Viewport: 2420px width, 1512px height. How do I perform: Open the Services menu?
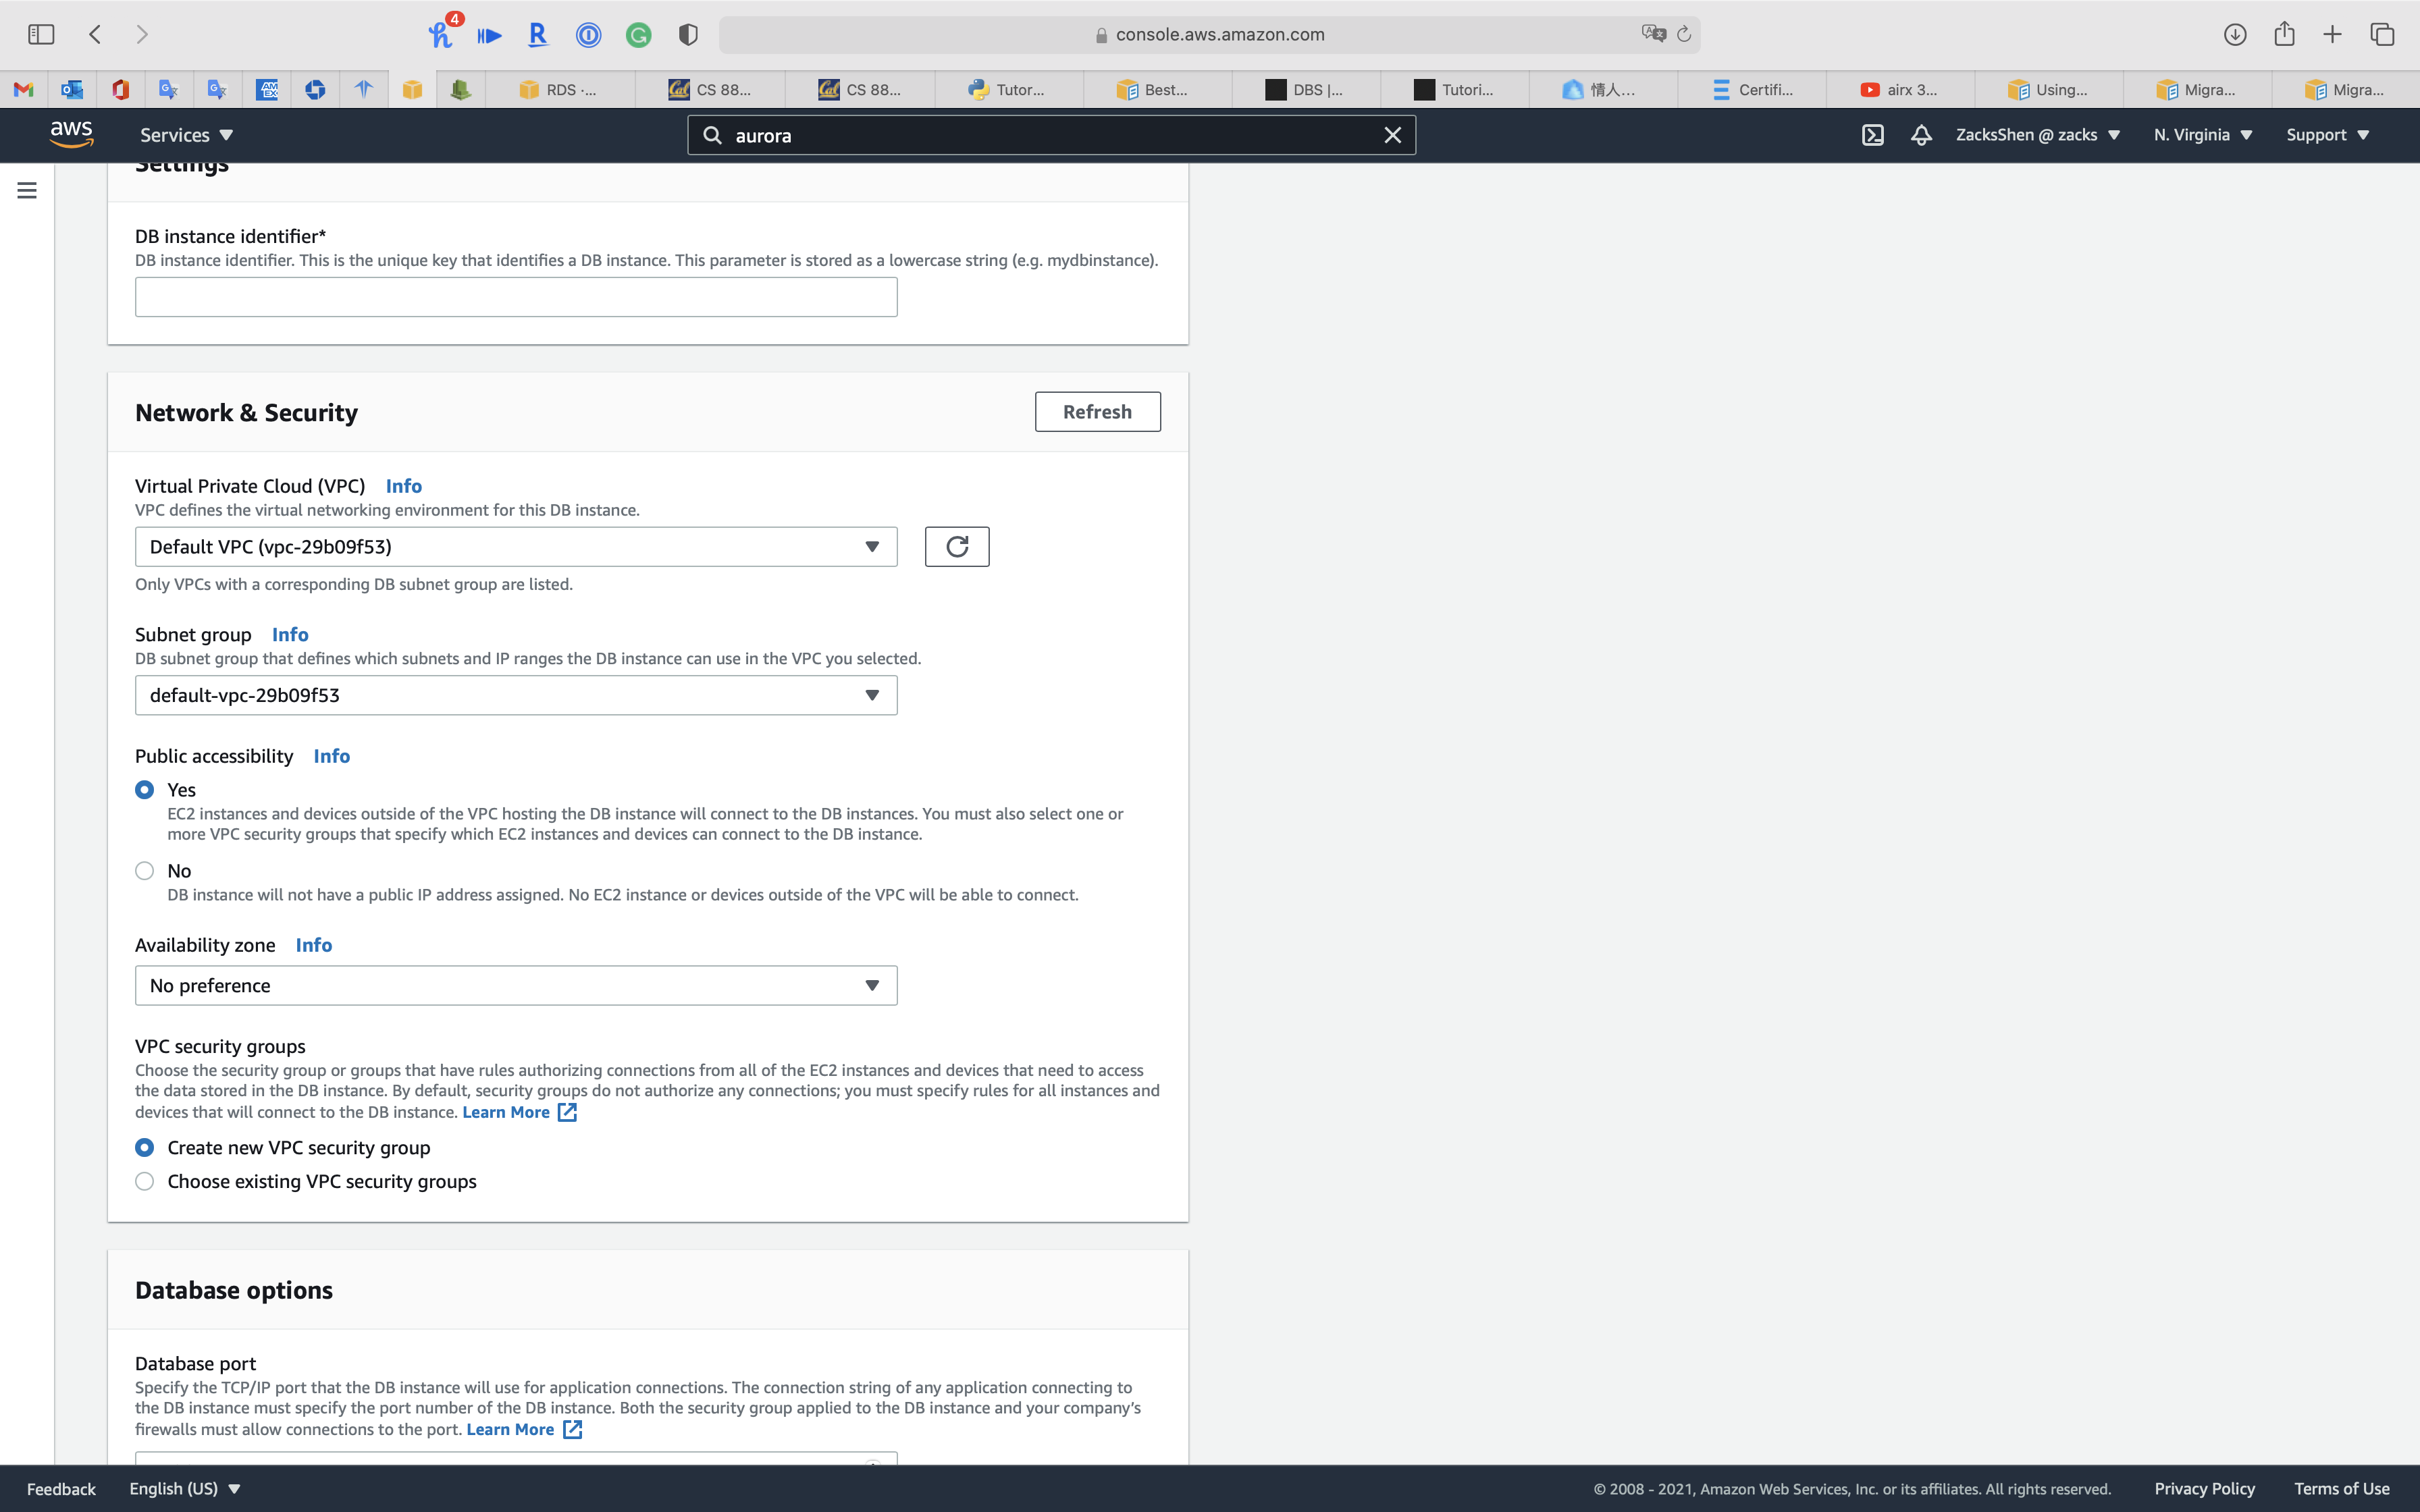pyautogui.click(x=186, y=135)
